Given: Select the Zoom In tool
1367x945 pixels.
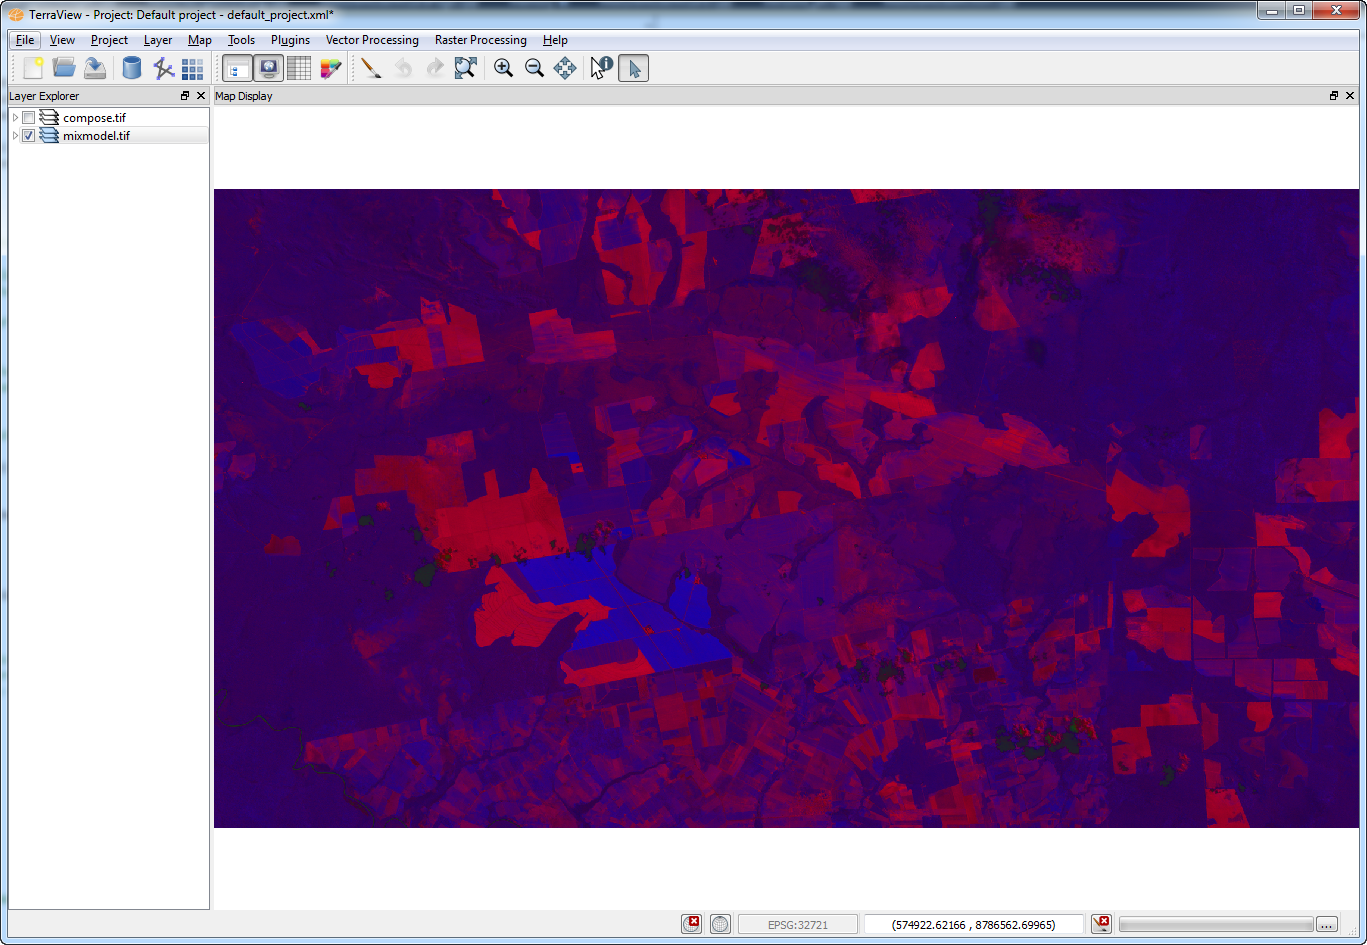Looking at the screenshot, I should pyautogui.click(x=503, y=68).
